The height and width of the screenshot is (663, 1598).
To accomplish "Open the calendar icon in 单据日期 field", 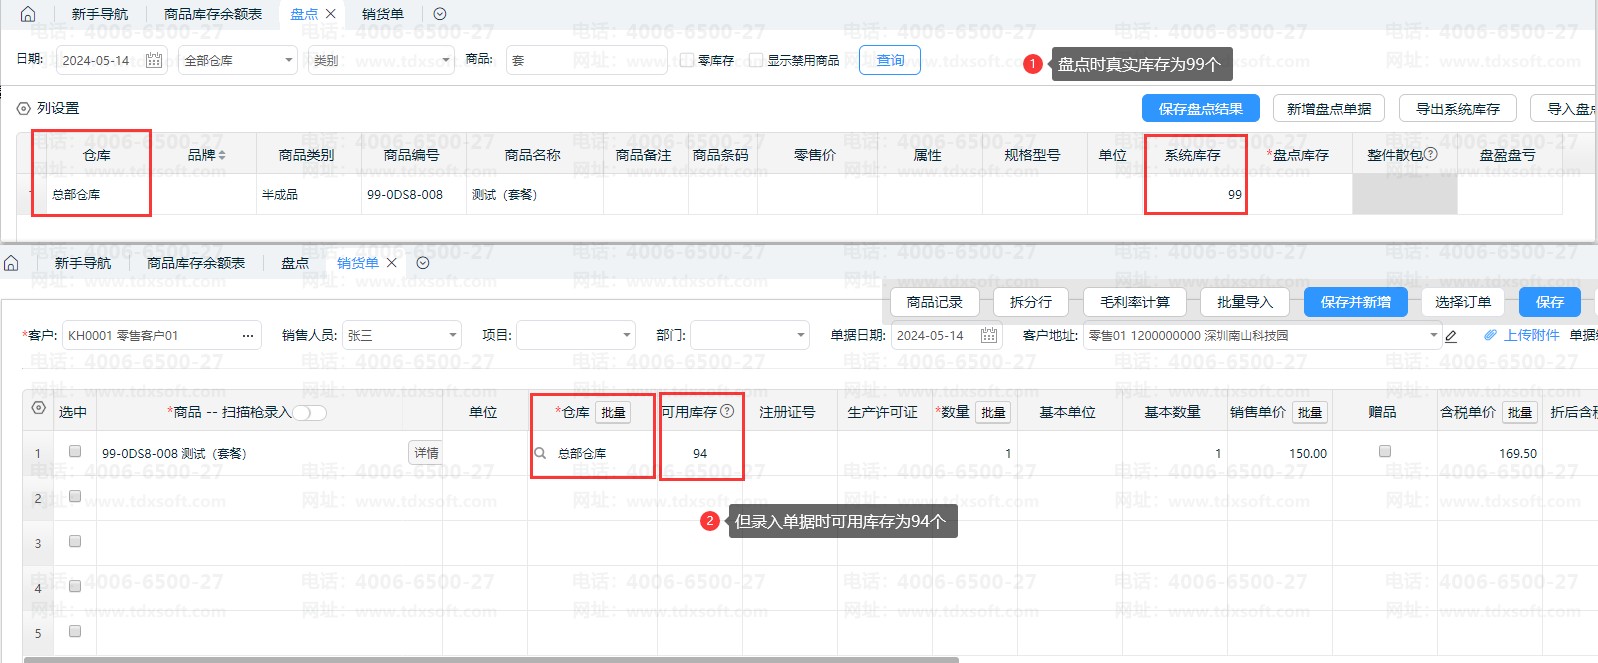I will [988, 335].
